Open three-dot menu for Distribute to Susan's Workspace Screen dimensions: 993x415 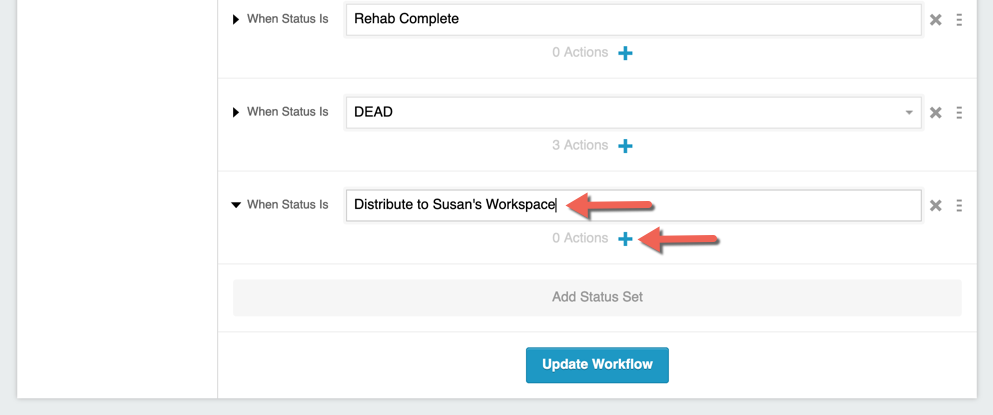959,205
